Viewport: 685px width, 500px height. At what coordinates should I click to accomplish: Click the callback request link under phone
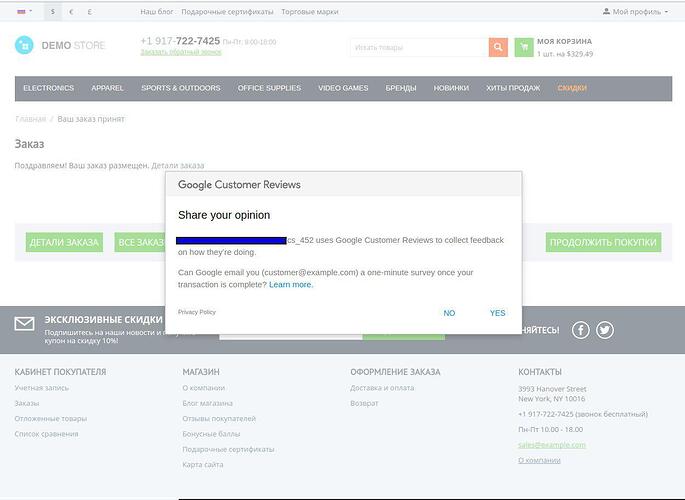pyautogui.click(x=181, y=52)
